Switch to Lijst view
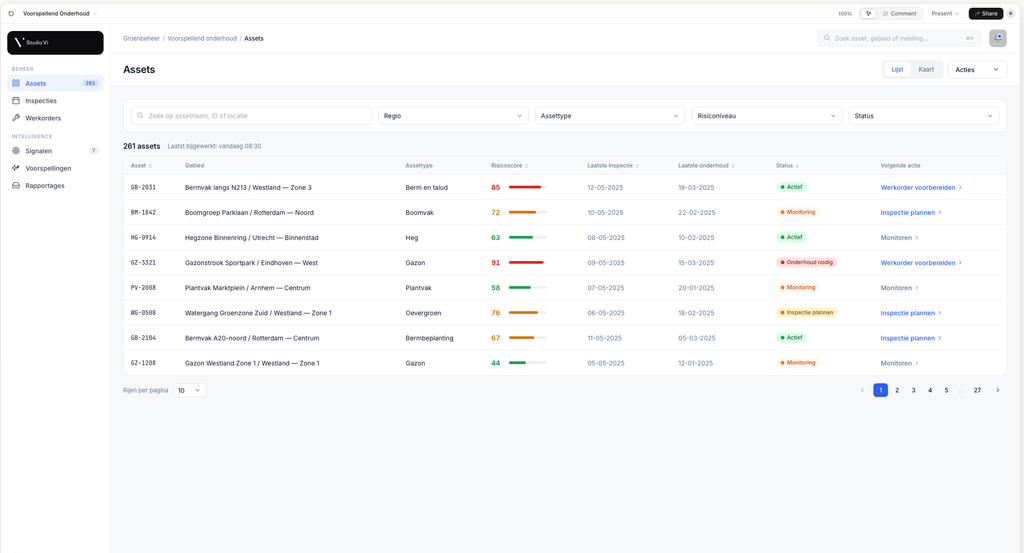Viewport: 1024px width, 553px height. click(897, 69)
